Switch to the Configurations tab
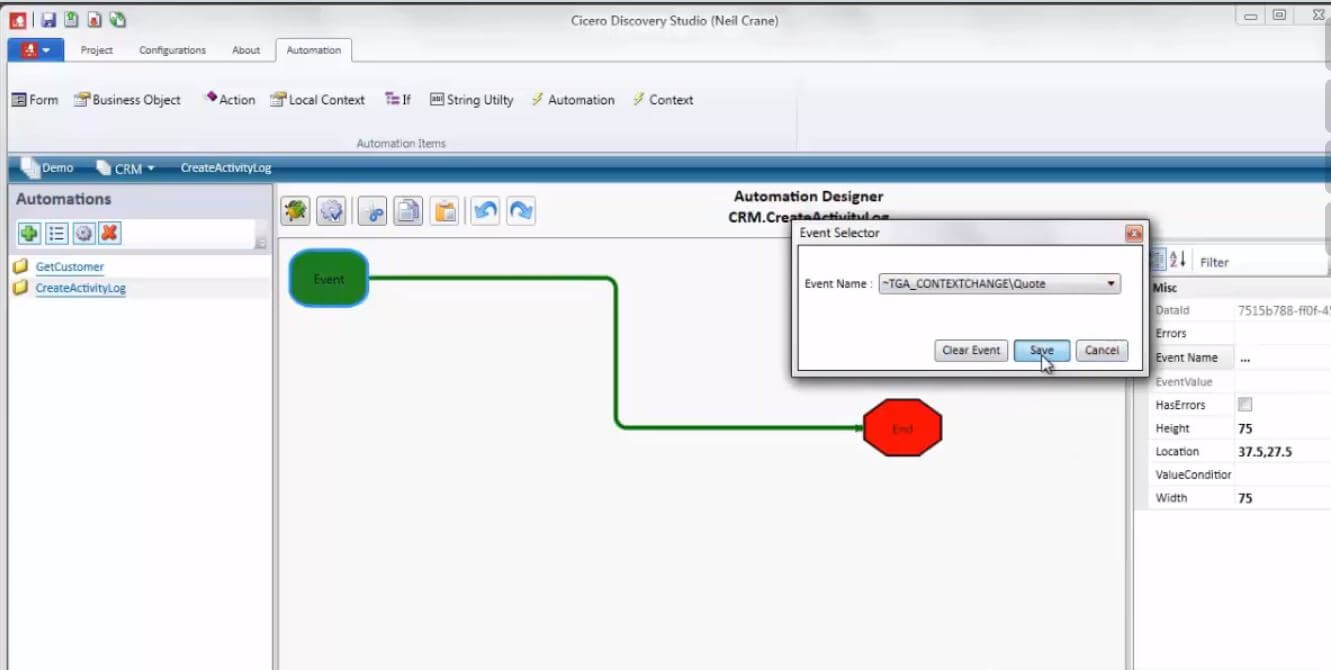The image size is (1331, 670). [172, 50]
